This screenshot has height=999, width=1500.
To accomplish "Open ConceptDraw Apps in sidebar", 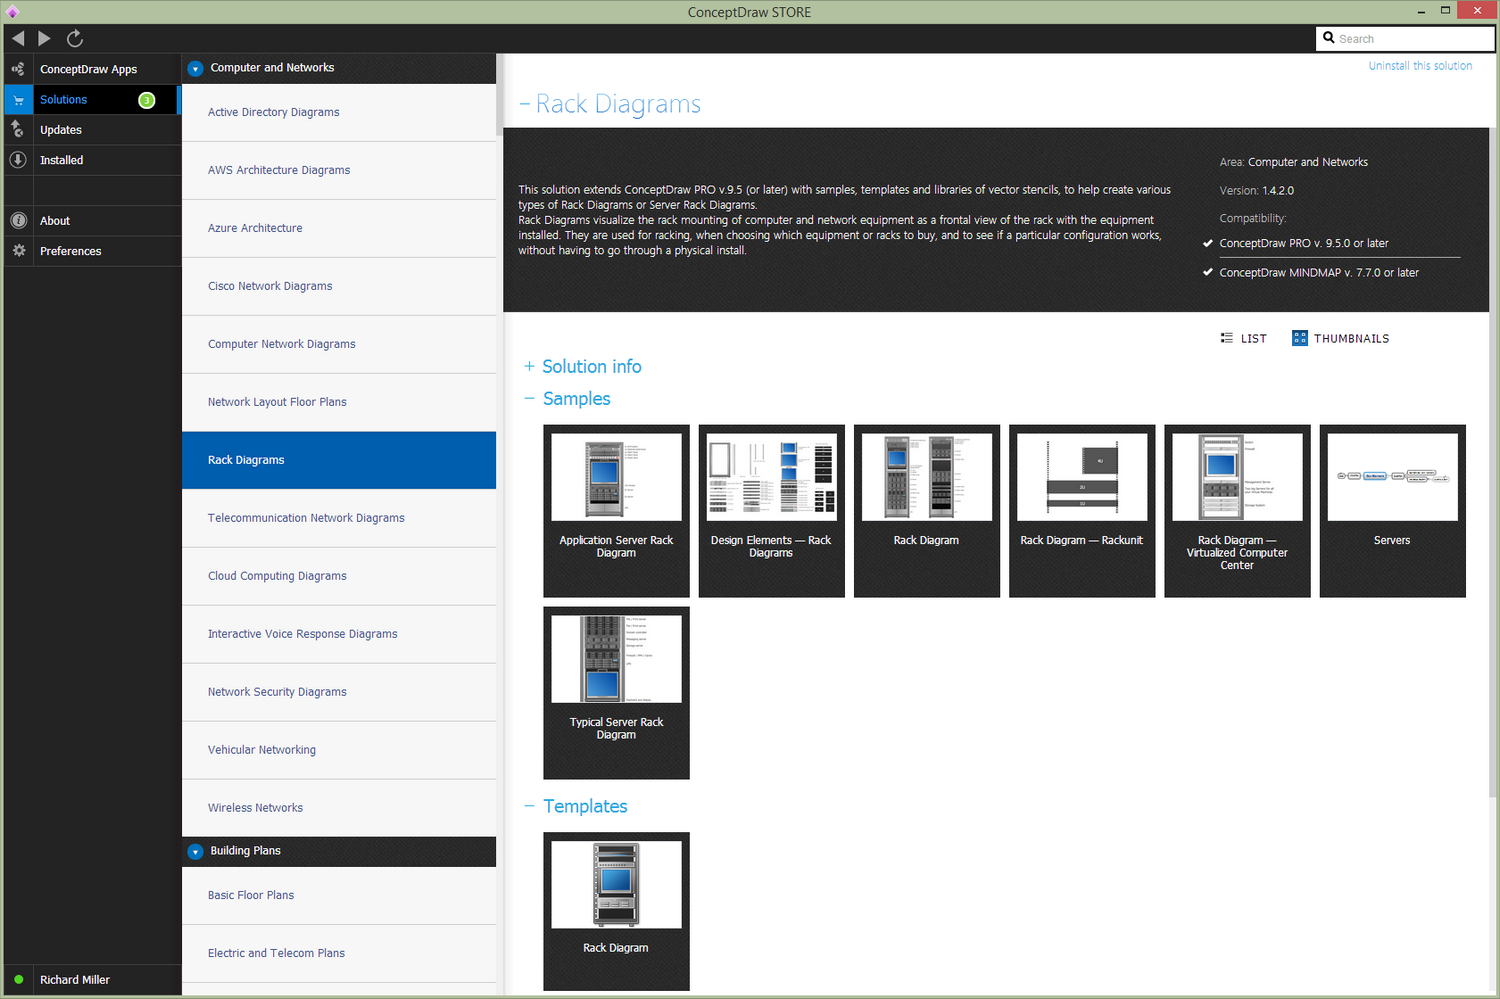I will (x=88, y=69).
